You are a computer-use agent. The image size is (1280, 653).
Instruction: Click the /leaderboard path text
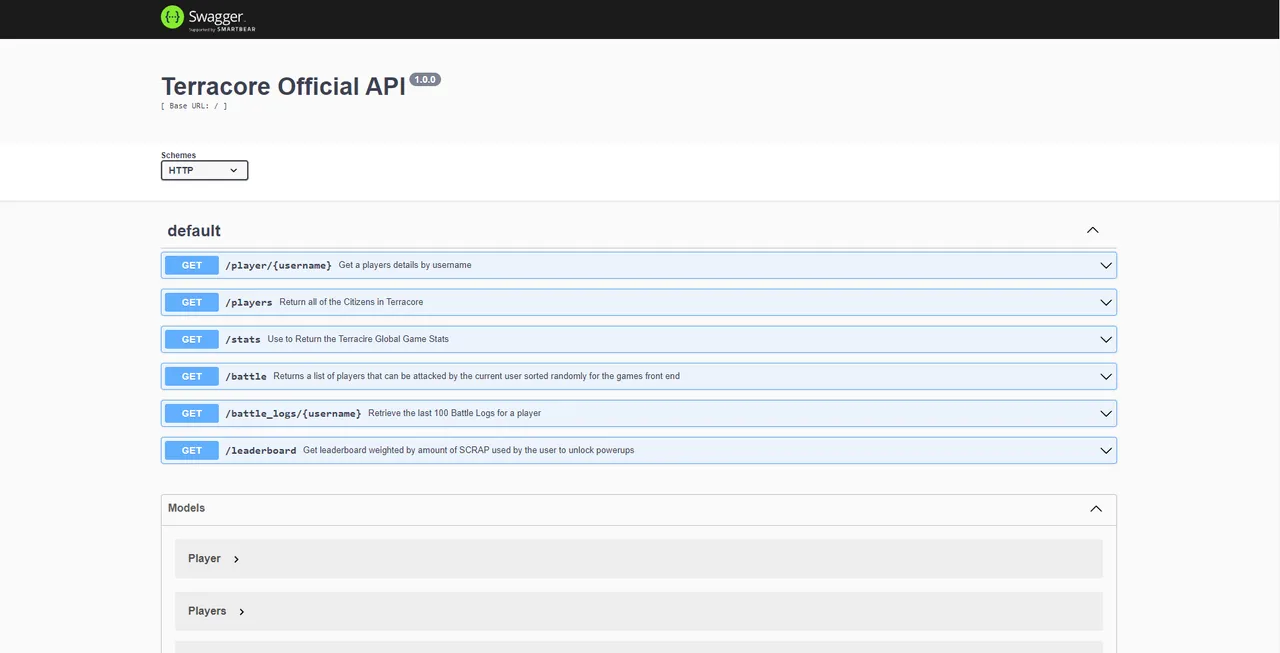click(261, 451)
